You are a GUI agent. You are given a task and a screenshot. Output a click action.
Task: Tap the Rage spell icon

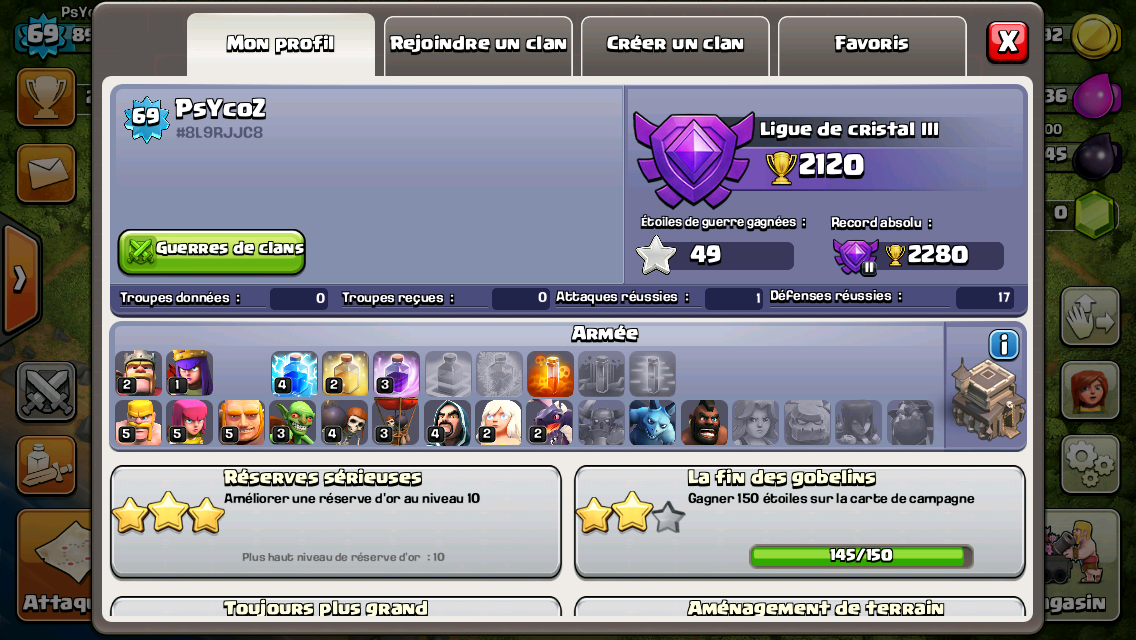[x=396, y=374]
